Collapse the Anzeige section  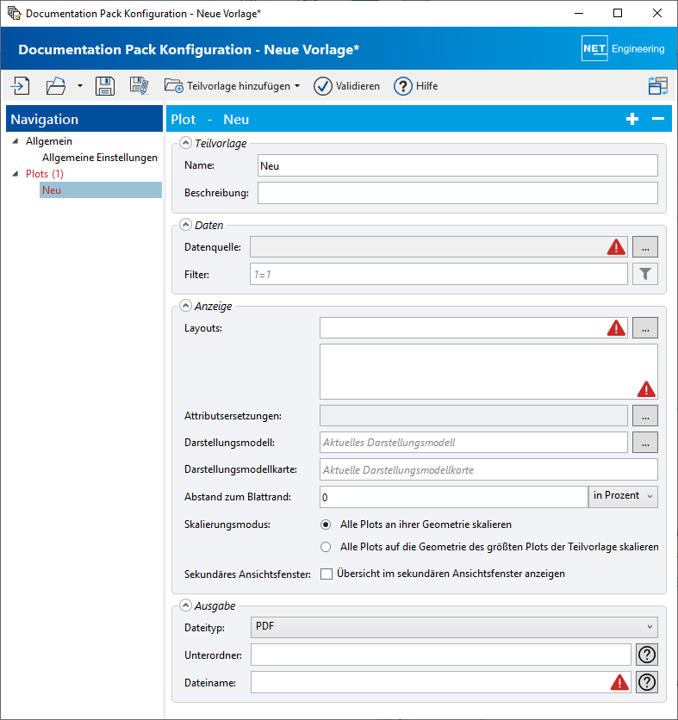point(185,305)
